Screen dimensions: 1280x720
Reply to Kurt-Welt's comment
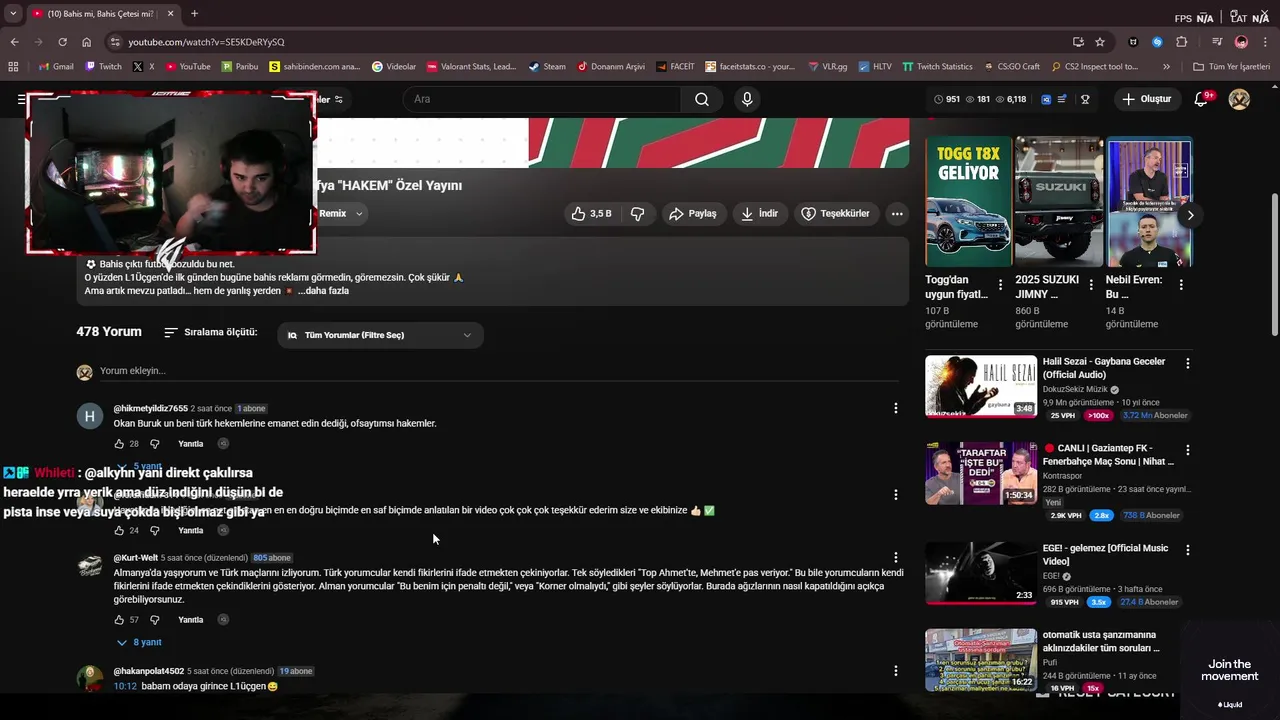(190, 620)
